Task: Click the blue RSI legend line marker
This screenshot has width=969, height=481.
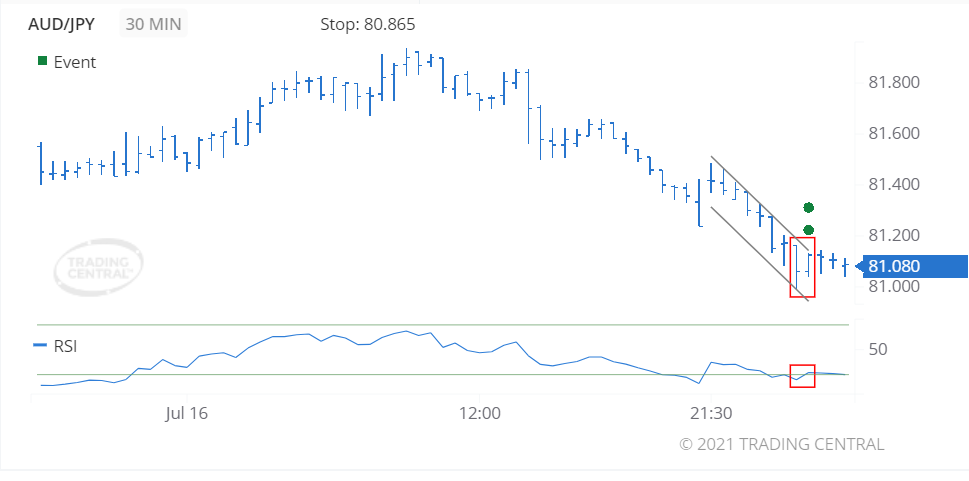Action: (x=39, y=346)
